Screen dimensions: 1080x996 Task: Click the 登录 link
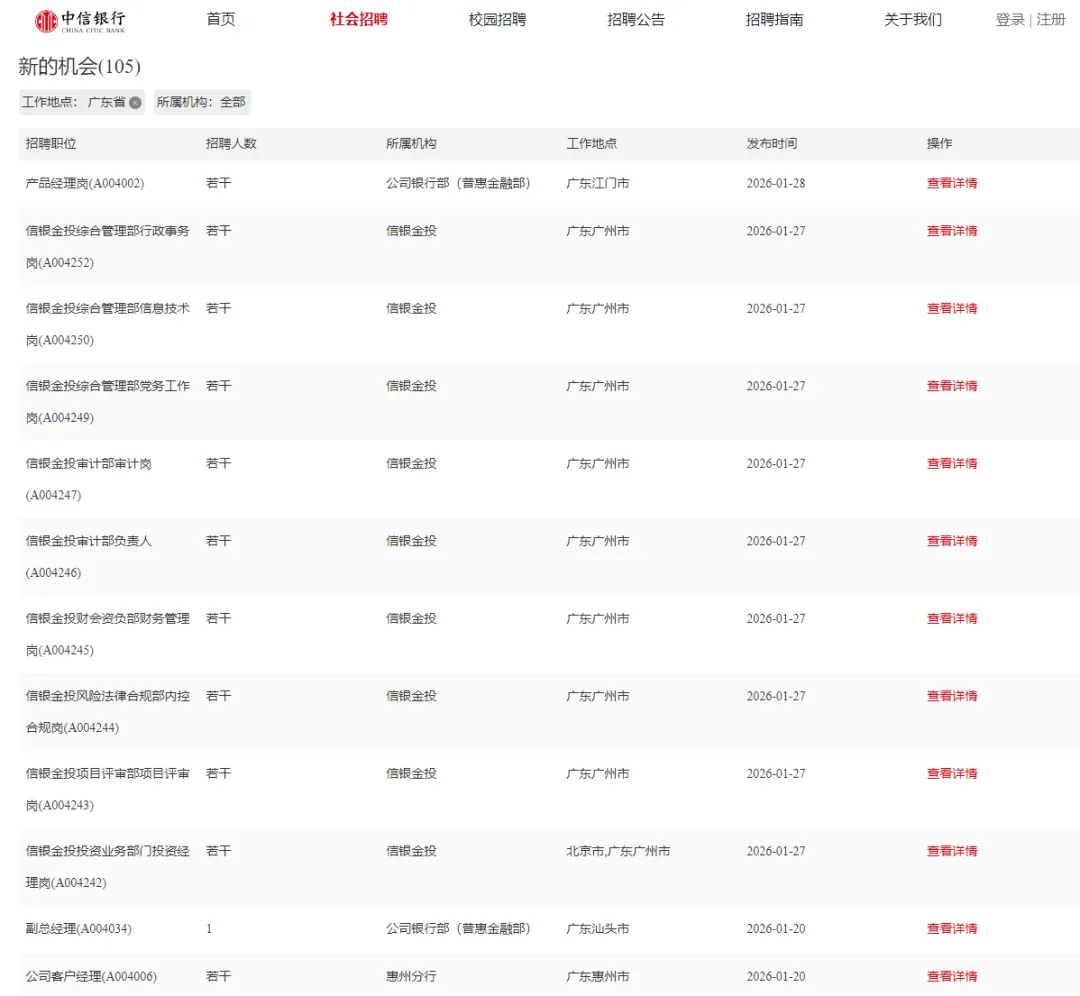[1010, 19]
